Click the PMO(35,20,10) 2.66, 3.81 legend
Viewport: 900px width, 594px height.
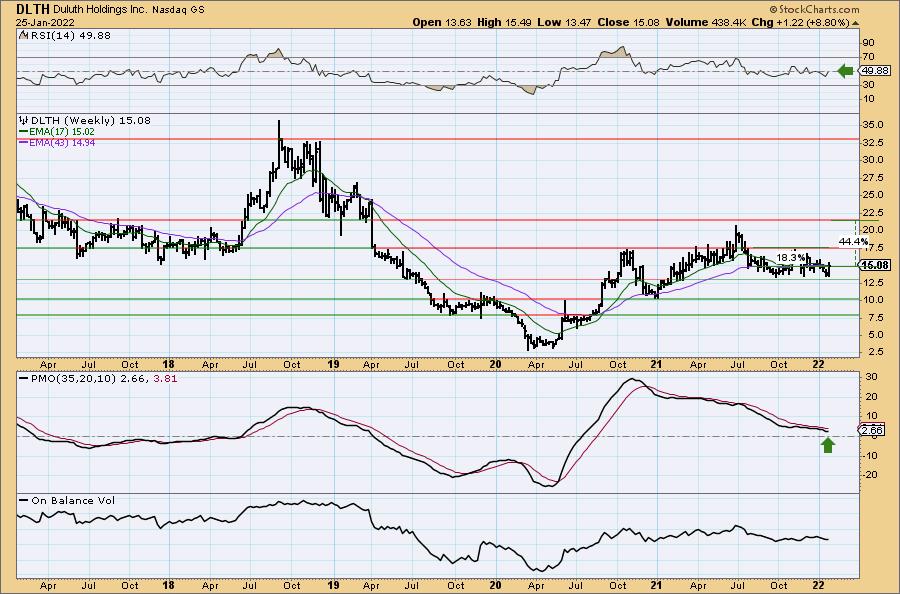[97, 379]
